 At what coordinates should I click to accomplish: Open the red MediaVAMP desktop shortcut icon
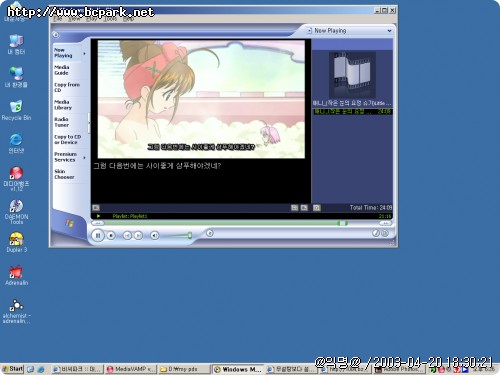point(16,179)
